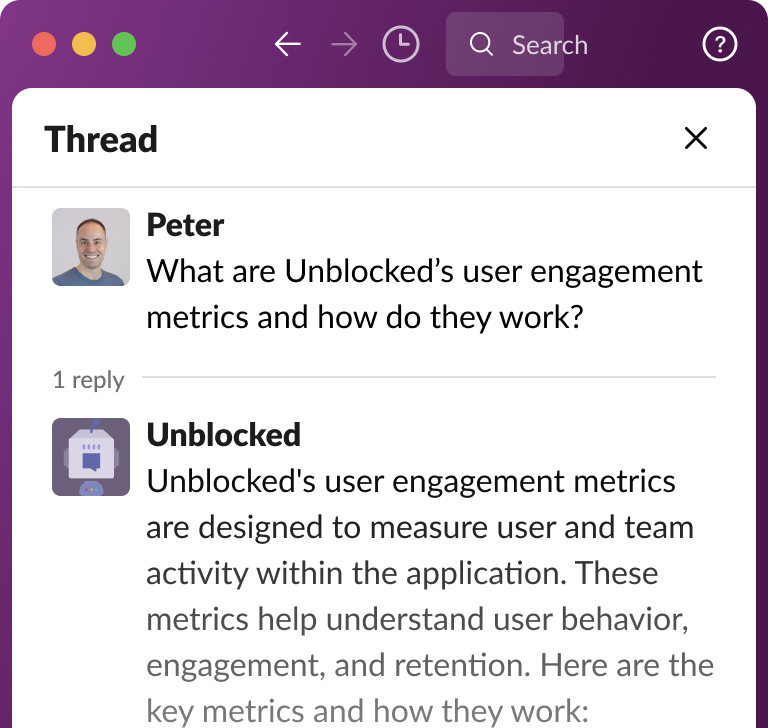Screen dimensions: 768x728
Task: Minimize the window with the yellow button
Action: point(84,45)
